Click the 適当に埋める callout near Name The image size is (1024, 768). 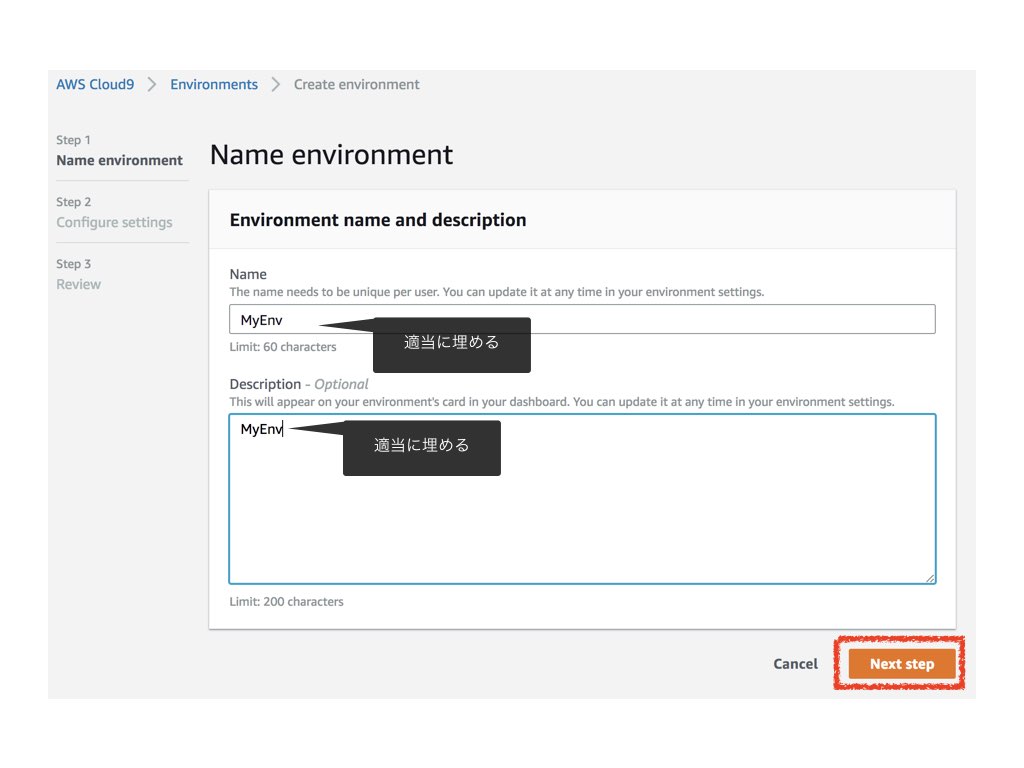pos(451,343)
